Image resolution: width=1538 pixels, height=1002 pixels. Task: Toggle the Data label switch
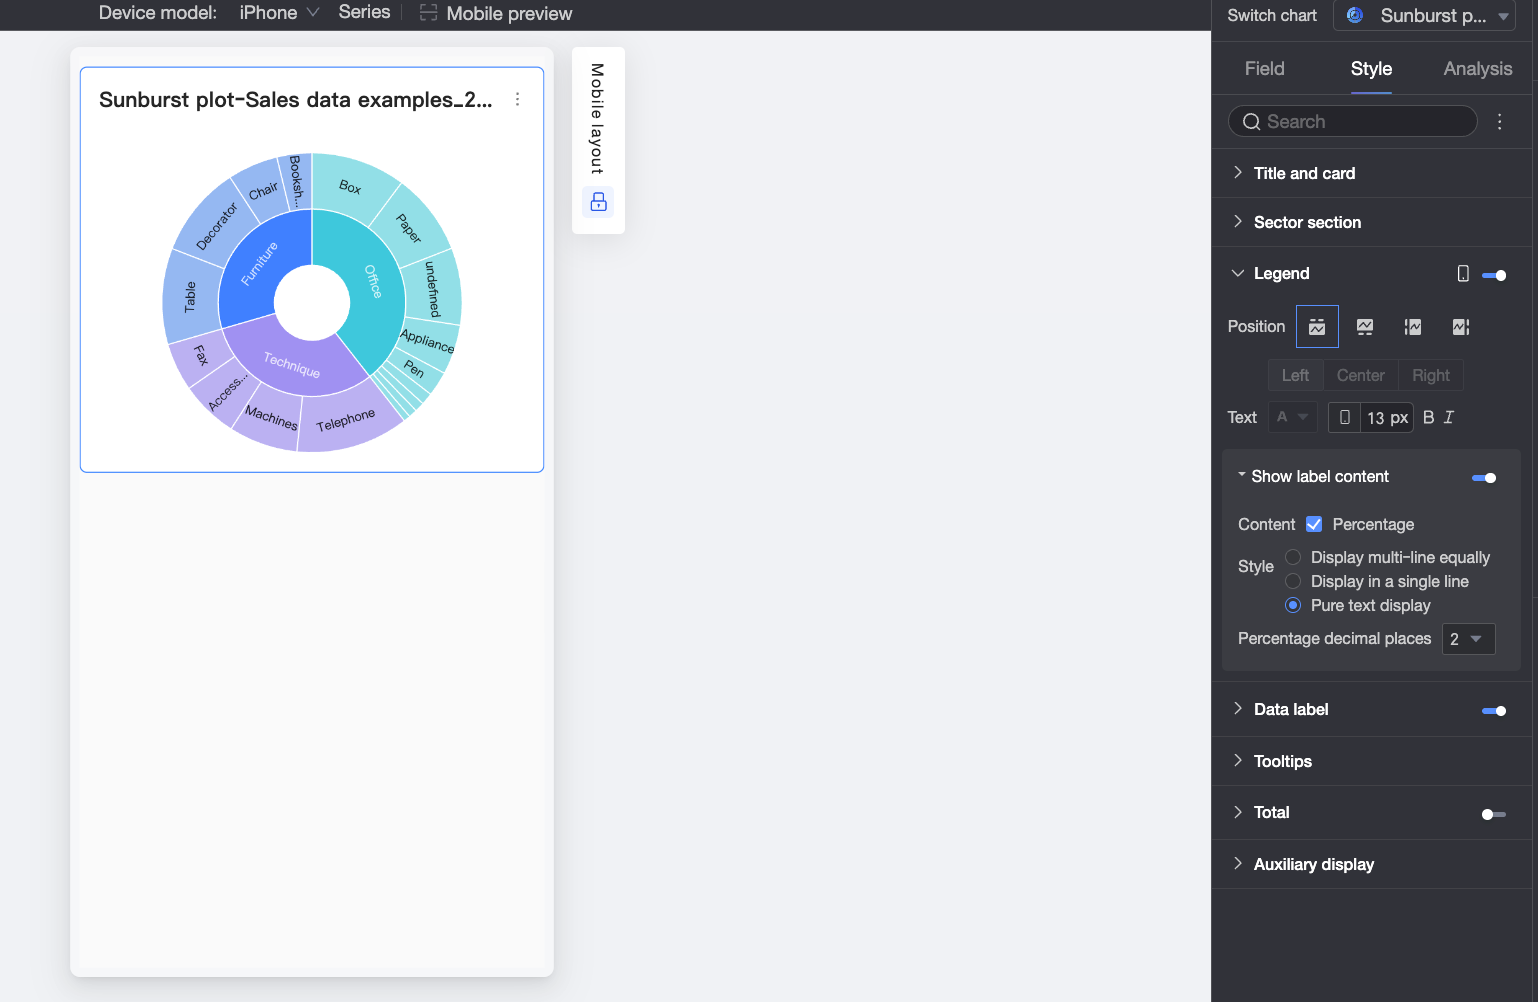click(1494, 711)
